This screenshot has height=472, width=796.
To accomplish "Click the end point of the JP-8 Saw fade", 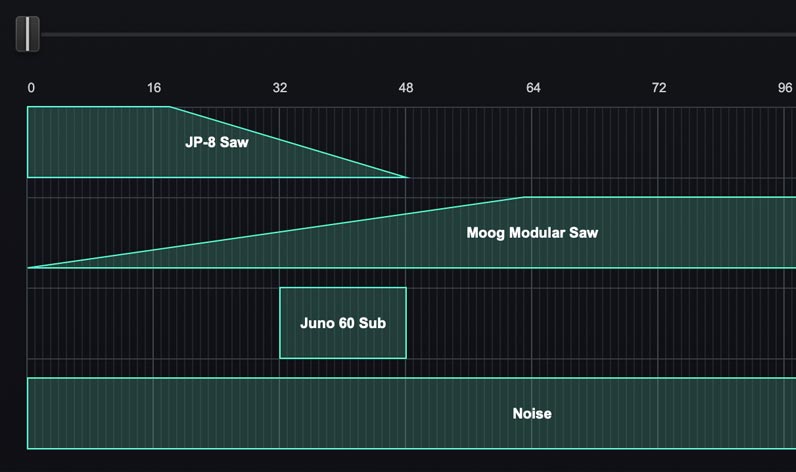I will (x=408, y=177).
